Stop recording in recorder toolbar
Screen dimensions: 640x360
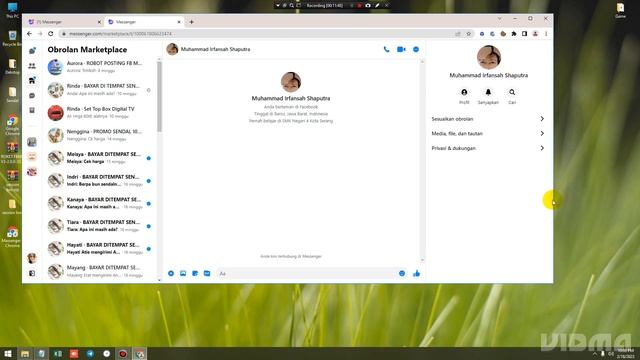pyautogui.click(x=360, y=6)
